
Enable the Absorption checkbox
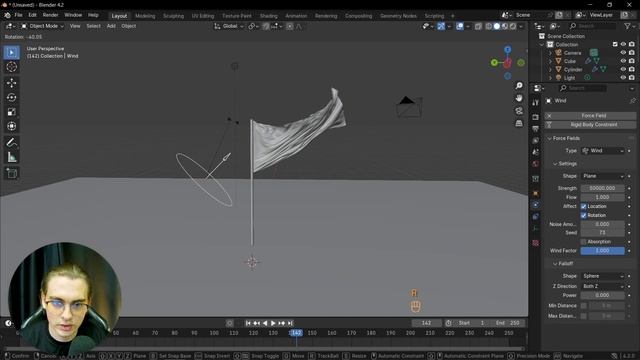tap(584, 242)
